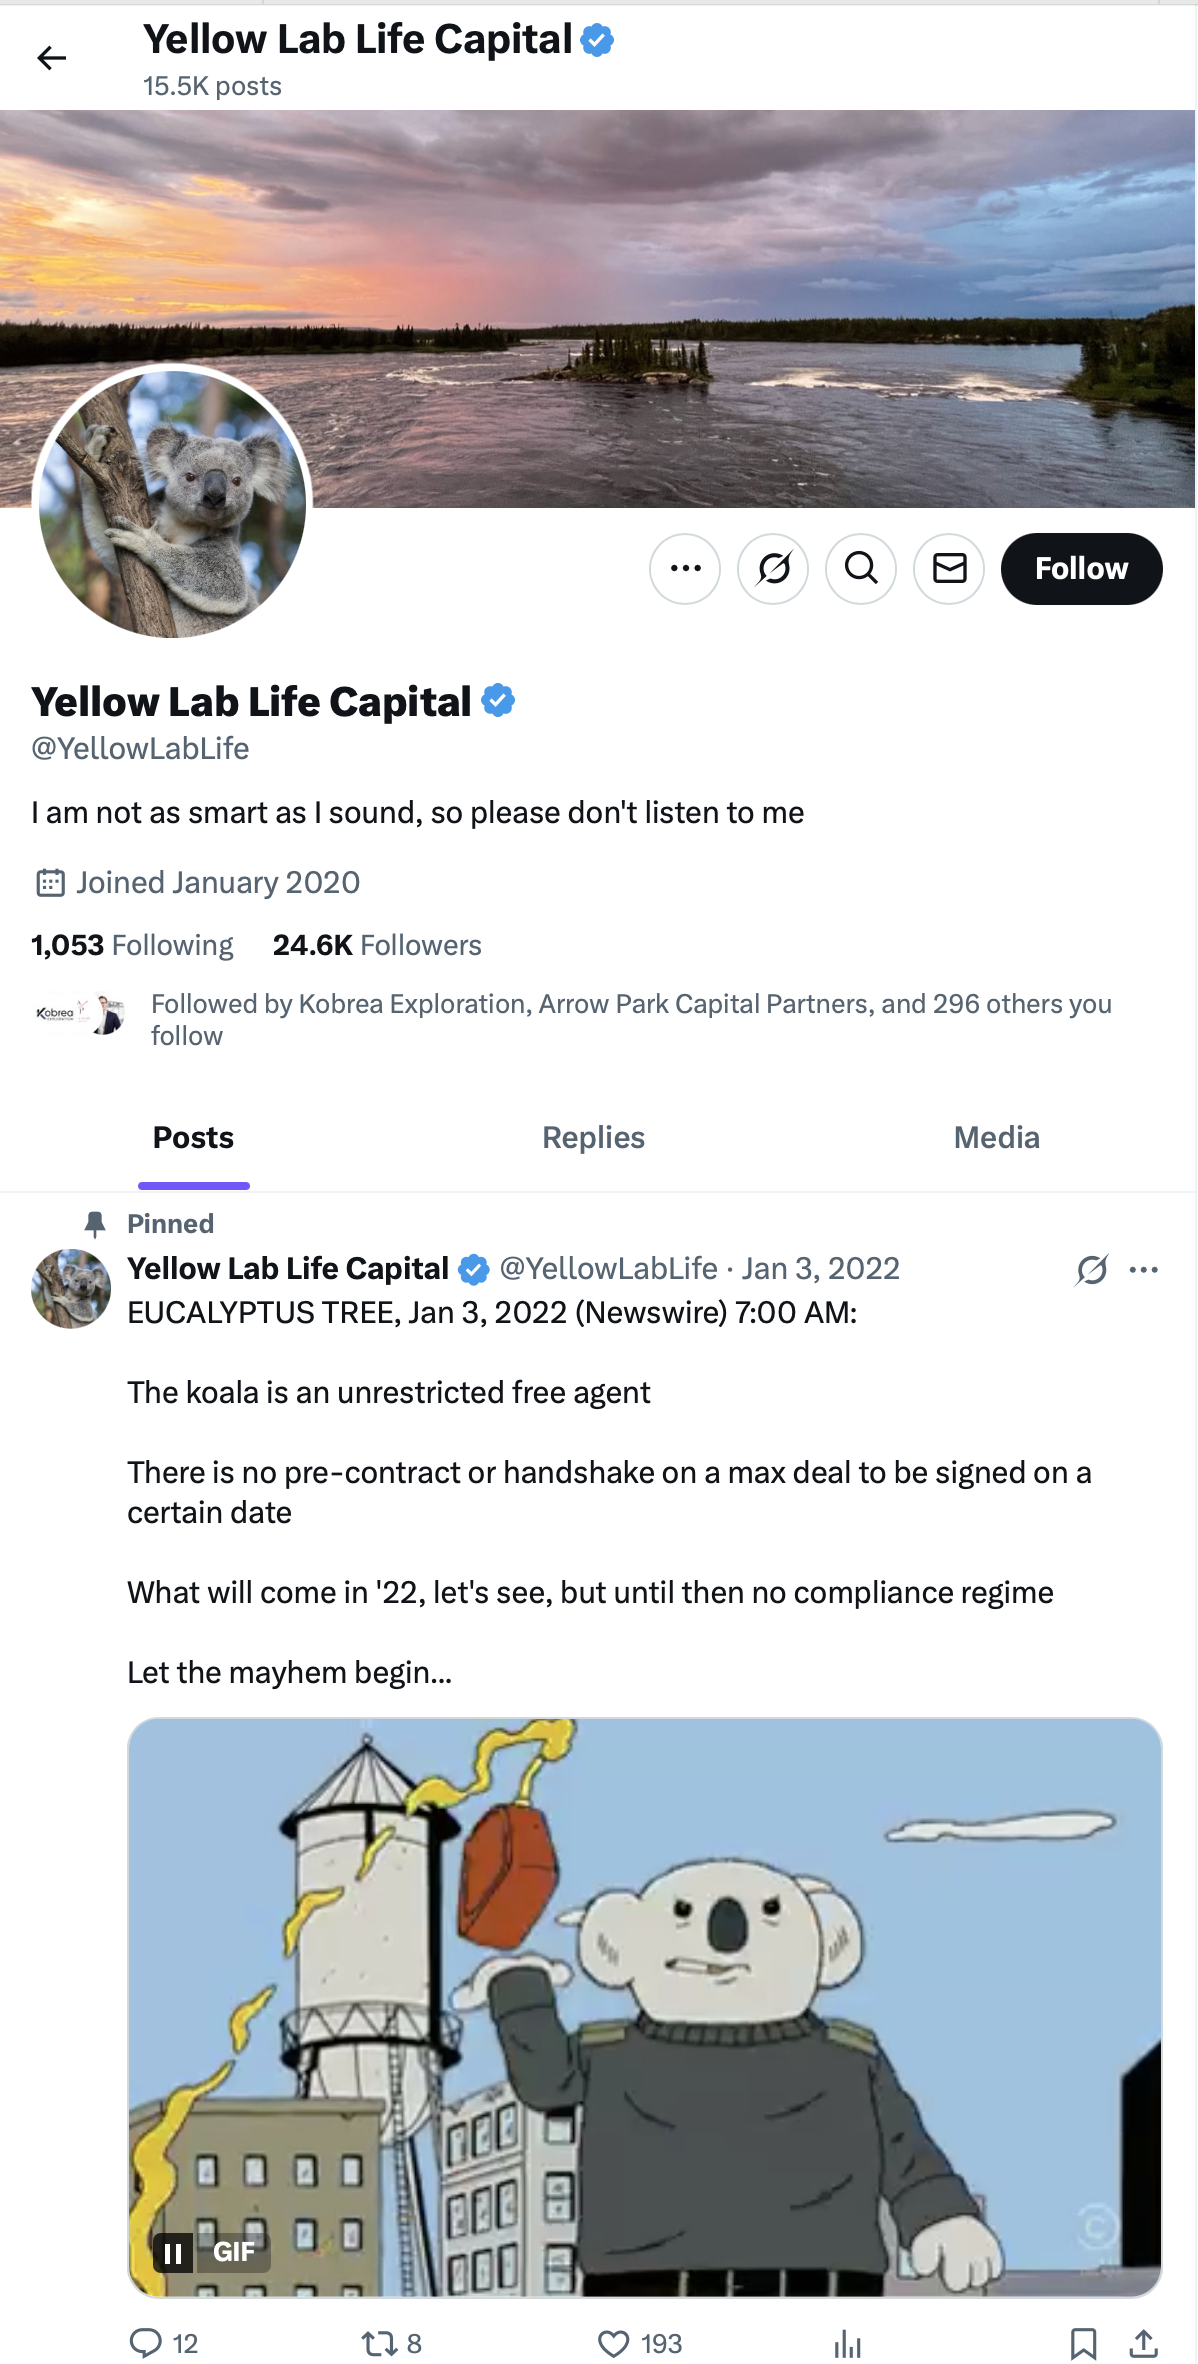1198x2364 pixels.
Task: Open the pinned post's three-dot menu
Action: click(x=1143, y=1270)
